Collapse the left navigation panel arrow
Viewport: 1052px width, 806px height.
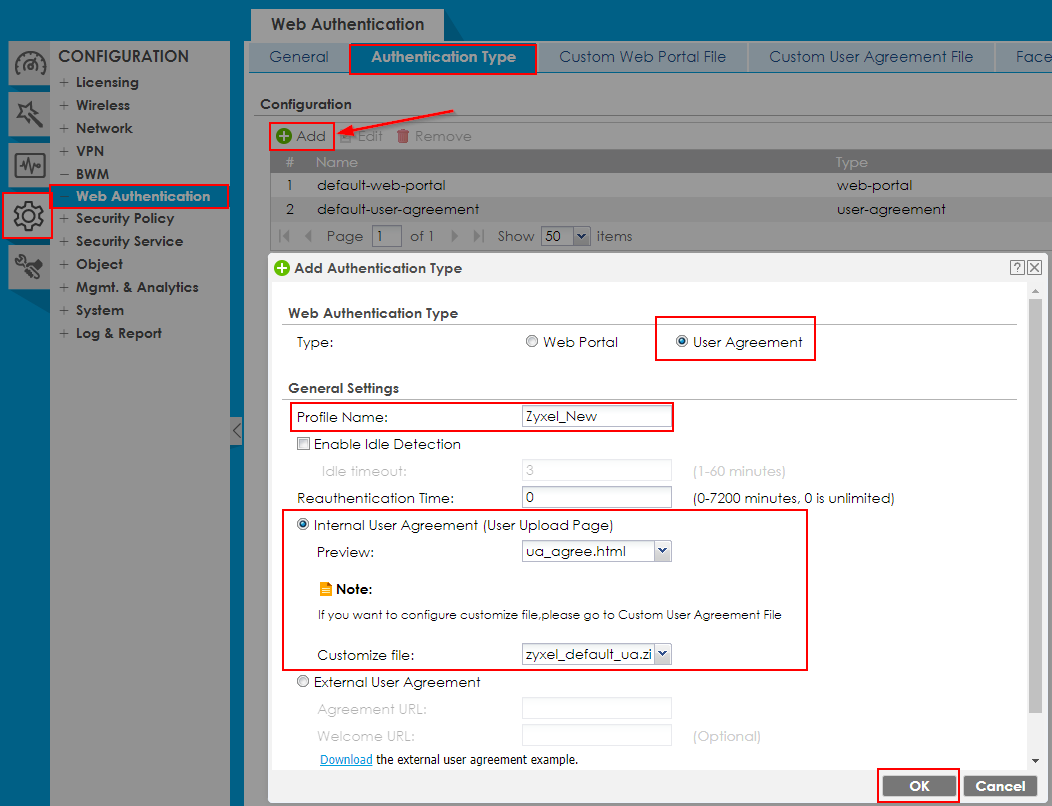(236, 431)
